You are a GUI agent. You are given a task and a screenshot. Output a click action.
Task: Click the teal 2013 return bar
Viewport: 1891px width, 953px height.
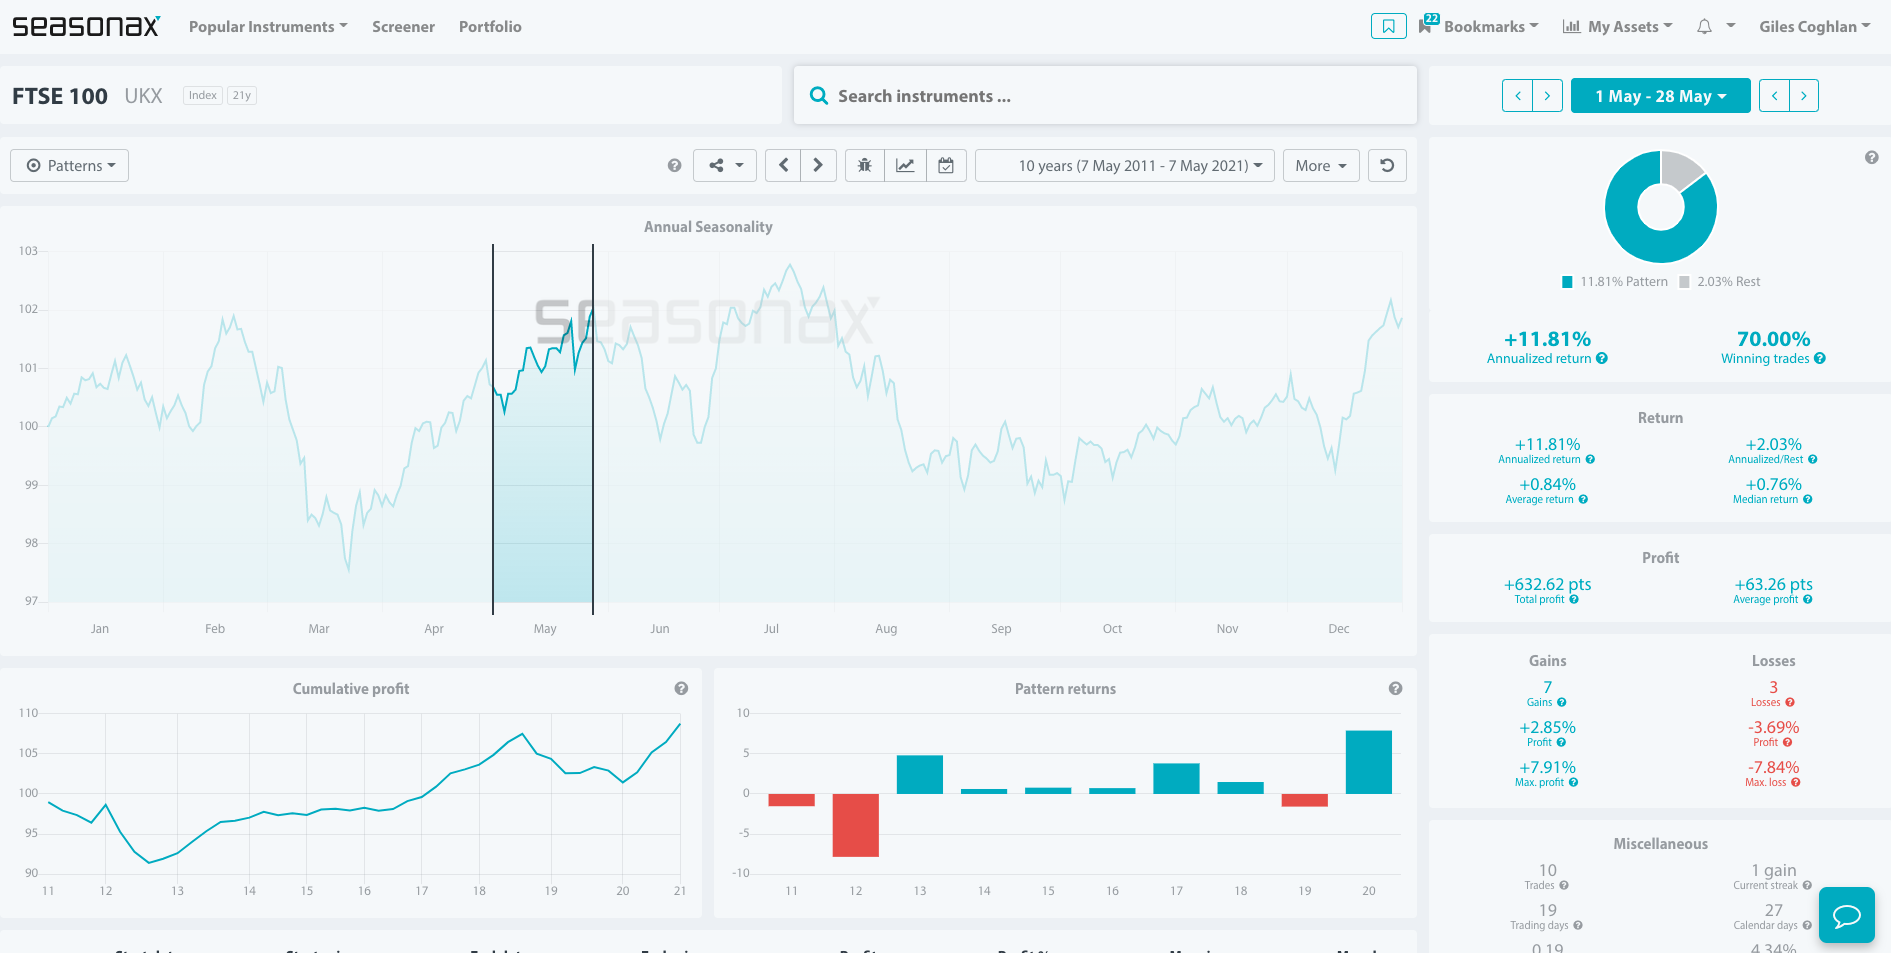(x=919, y=775)
